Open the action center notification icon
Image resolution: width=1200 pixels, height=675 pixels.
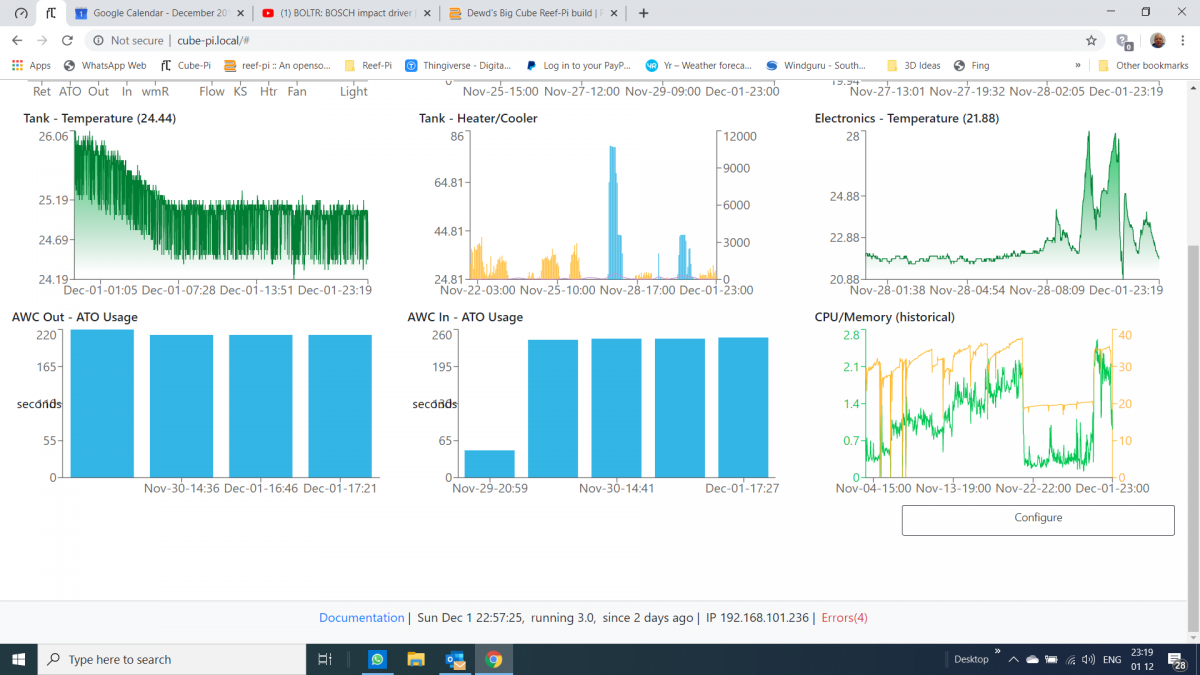(x=1180, y=660)
